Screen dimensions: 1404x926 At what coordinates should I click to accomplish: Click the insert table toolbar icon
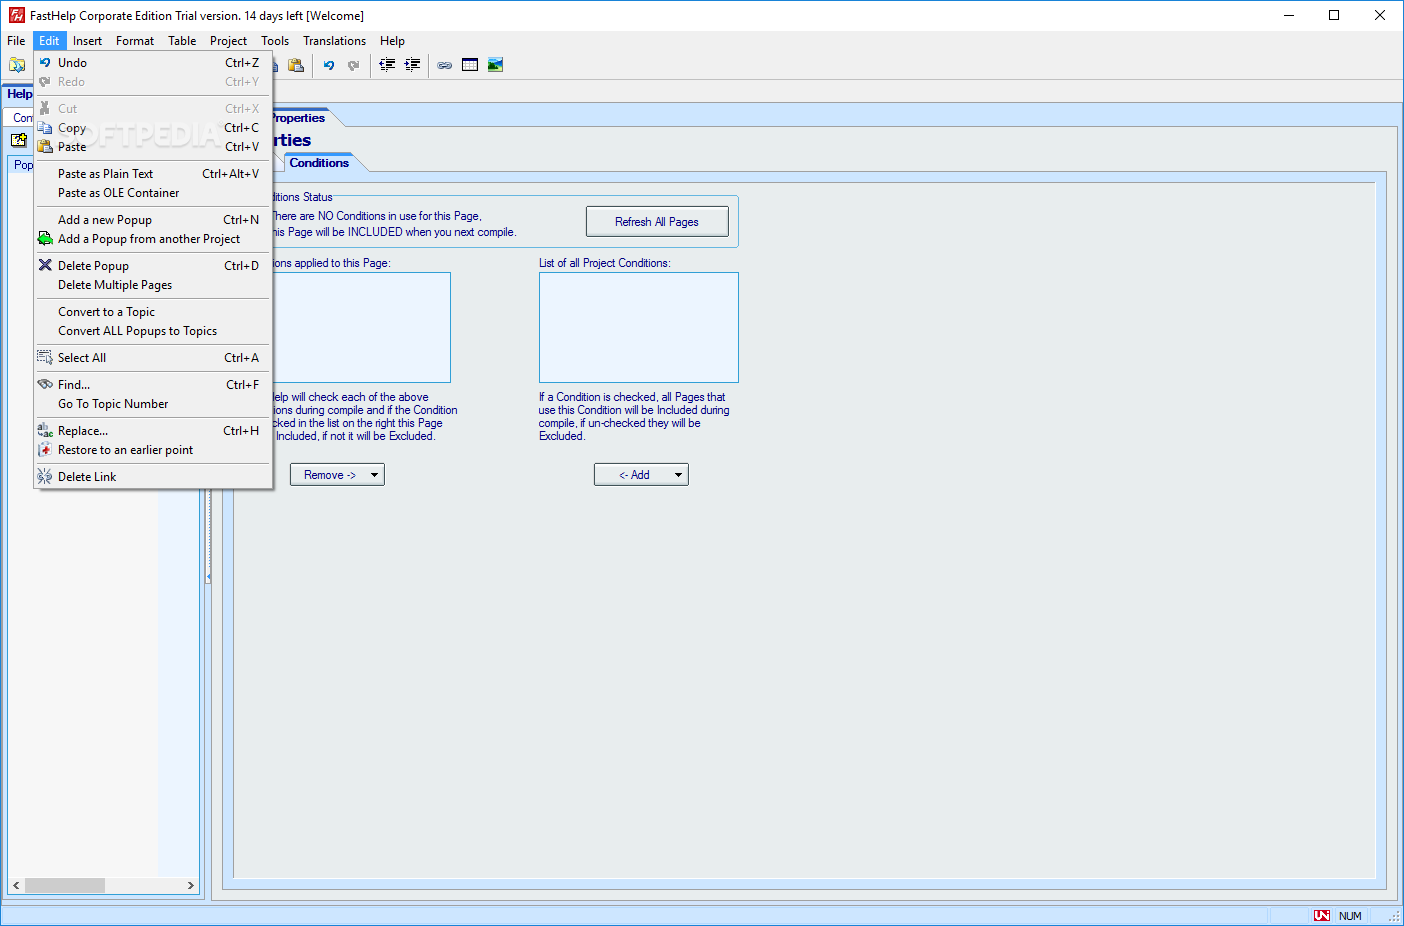click(x=470, y=65)
